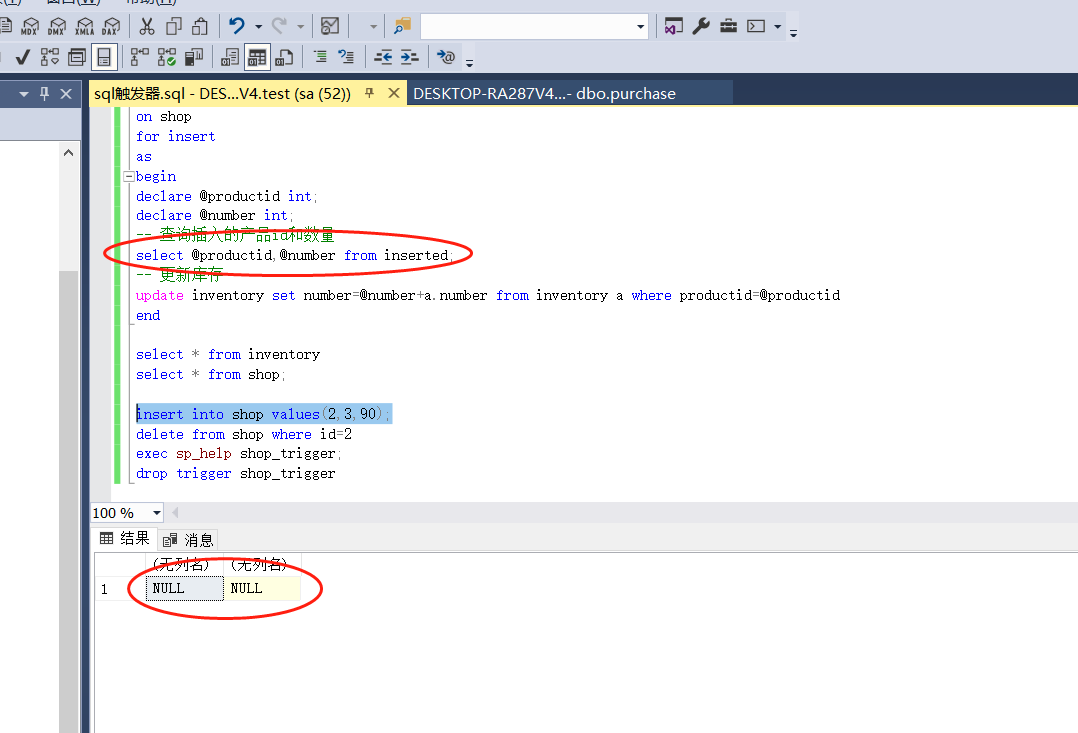Comment out the selected lines

[320, 57]
